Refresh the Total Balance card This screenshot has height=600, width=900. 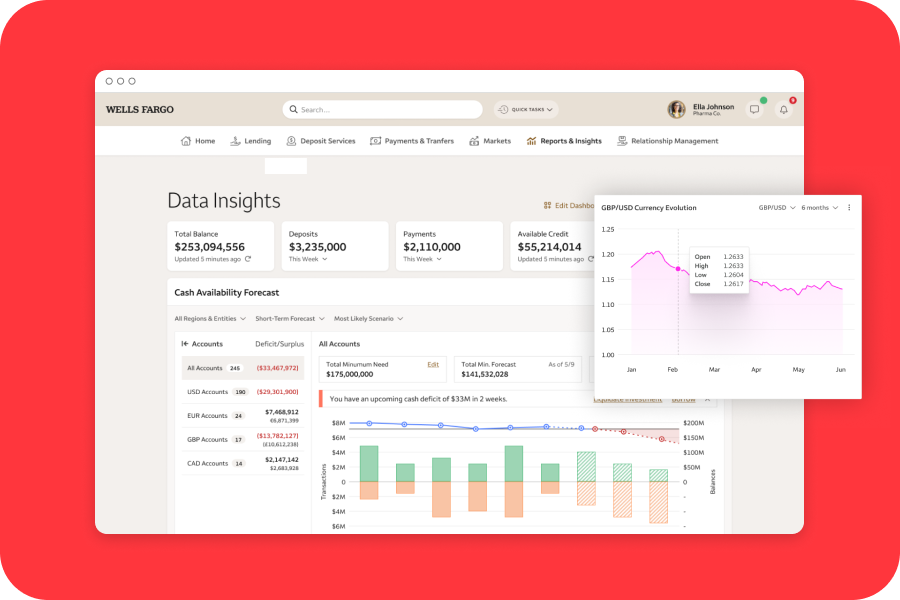(x=248, y=259)
